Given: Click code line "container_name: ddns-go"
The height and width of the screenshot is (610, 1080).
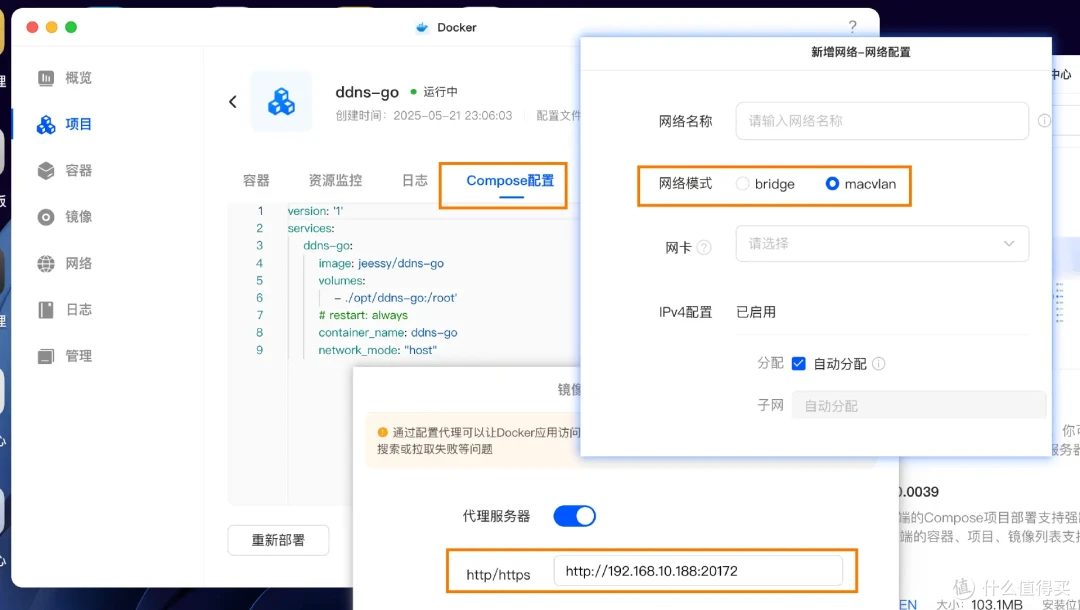Looking at the screenshot, I should coord(388,333).
